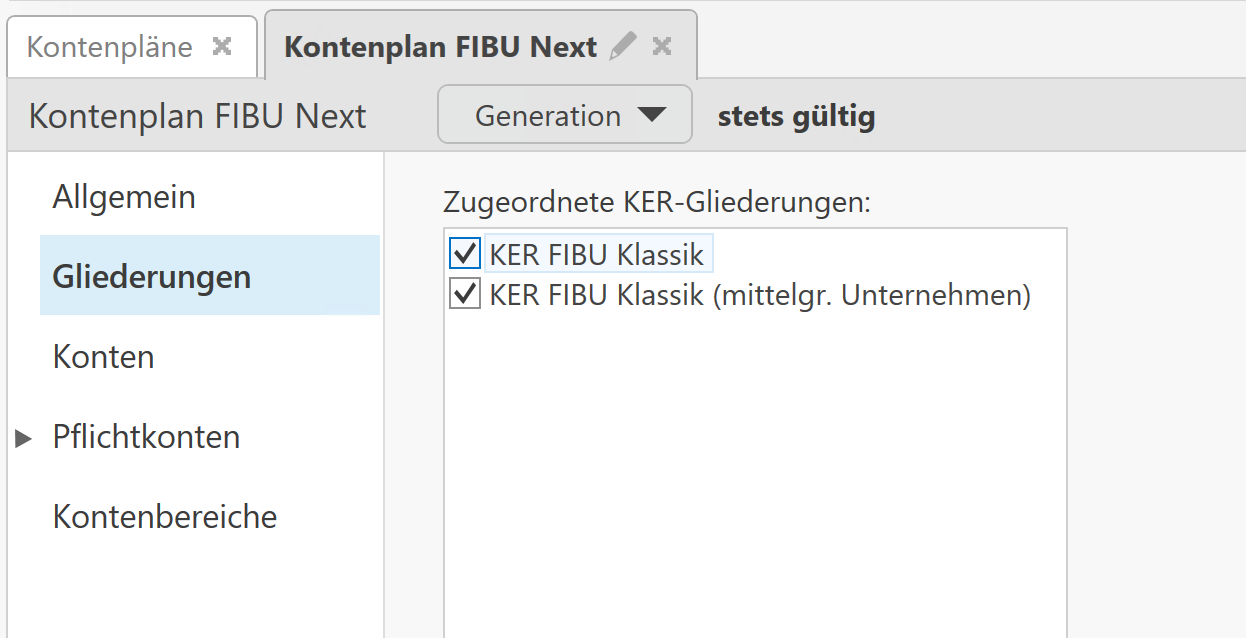
Task: Open the Generation dropdown
Action: click(x=565, y=116)
